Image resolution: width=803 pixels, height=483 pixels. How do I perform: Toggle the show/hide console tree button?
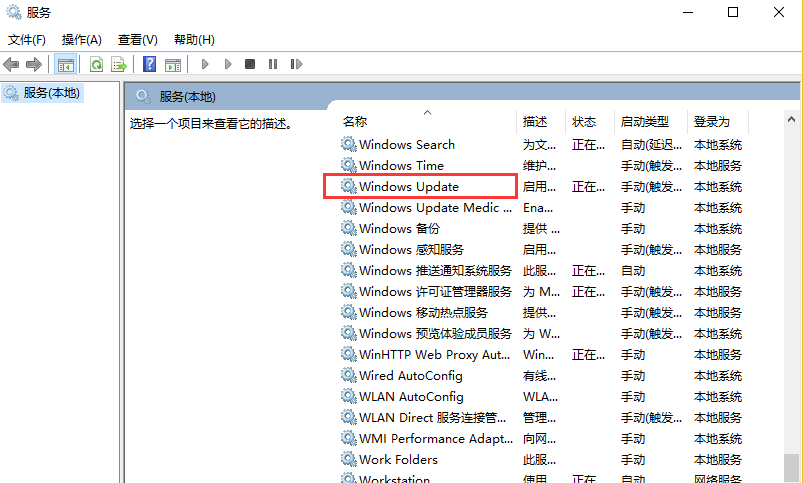click(65, 64)
